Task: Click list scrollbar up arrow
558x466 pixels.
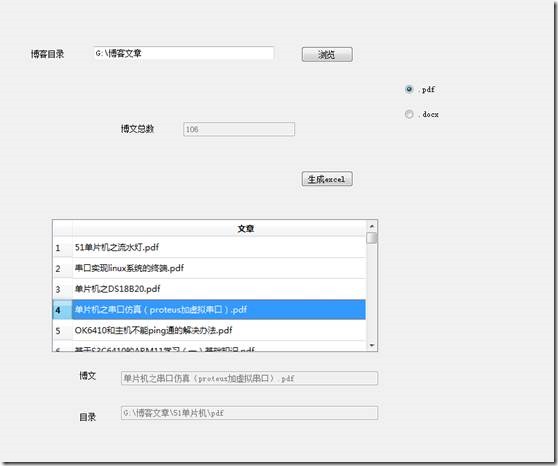Action: 372,226
